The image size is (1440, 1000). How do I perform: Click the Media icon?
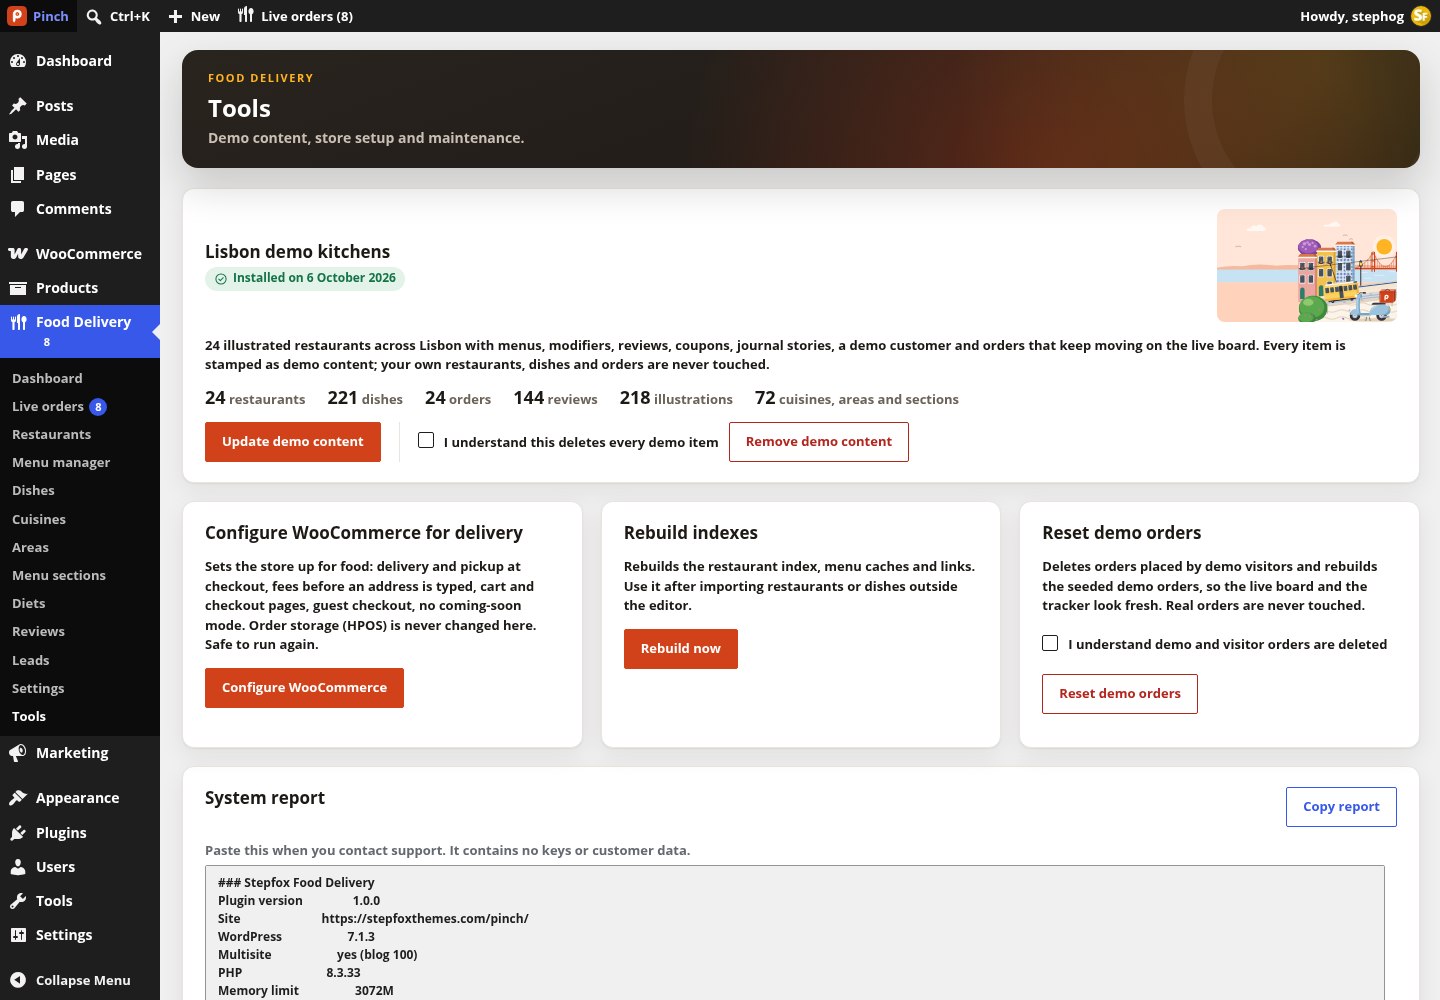pos(18,140)
